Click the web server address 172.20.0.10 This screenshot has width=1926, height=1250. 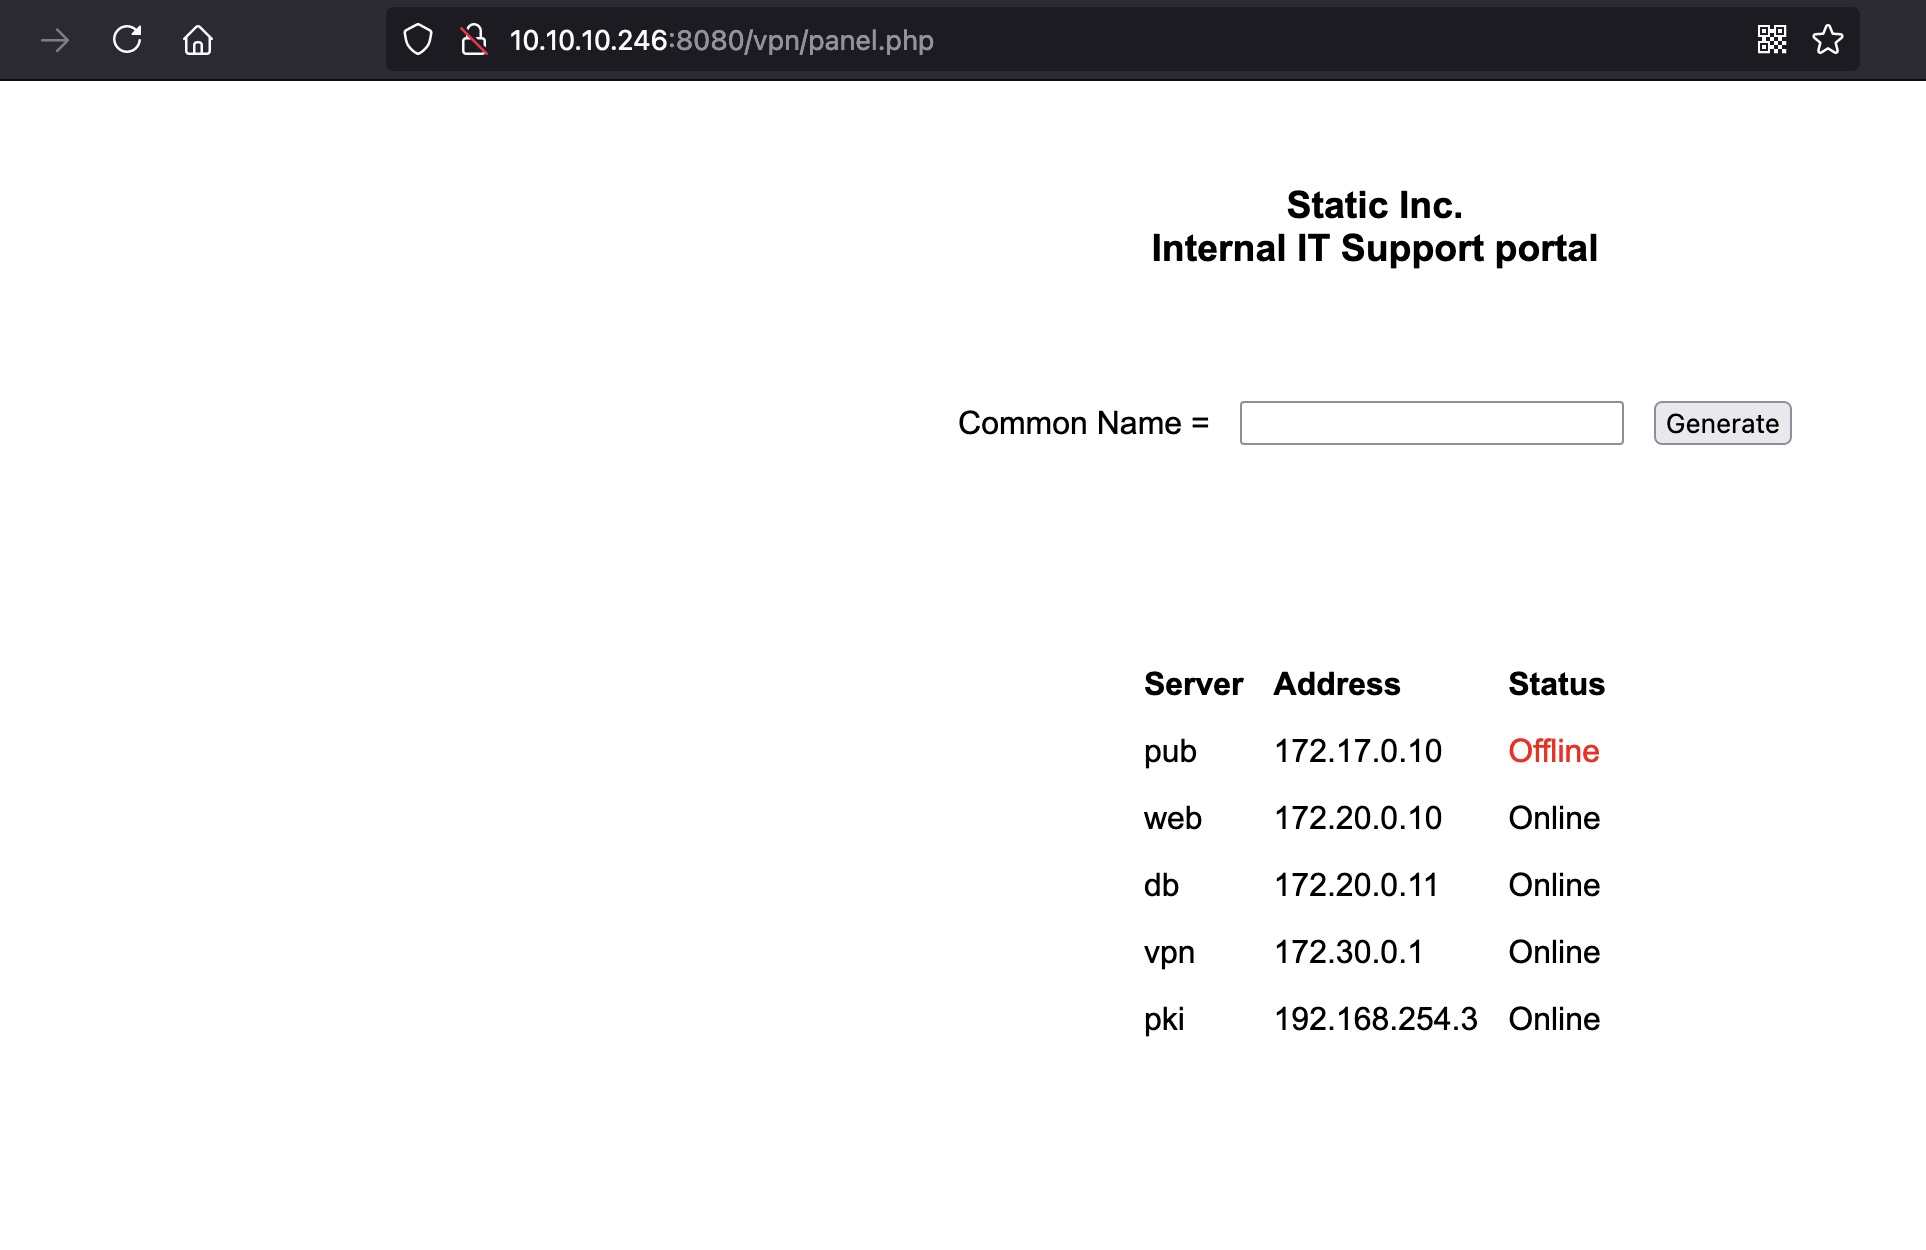1357,818
